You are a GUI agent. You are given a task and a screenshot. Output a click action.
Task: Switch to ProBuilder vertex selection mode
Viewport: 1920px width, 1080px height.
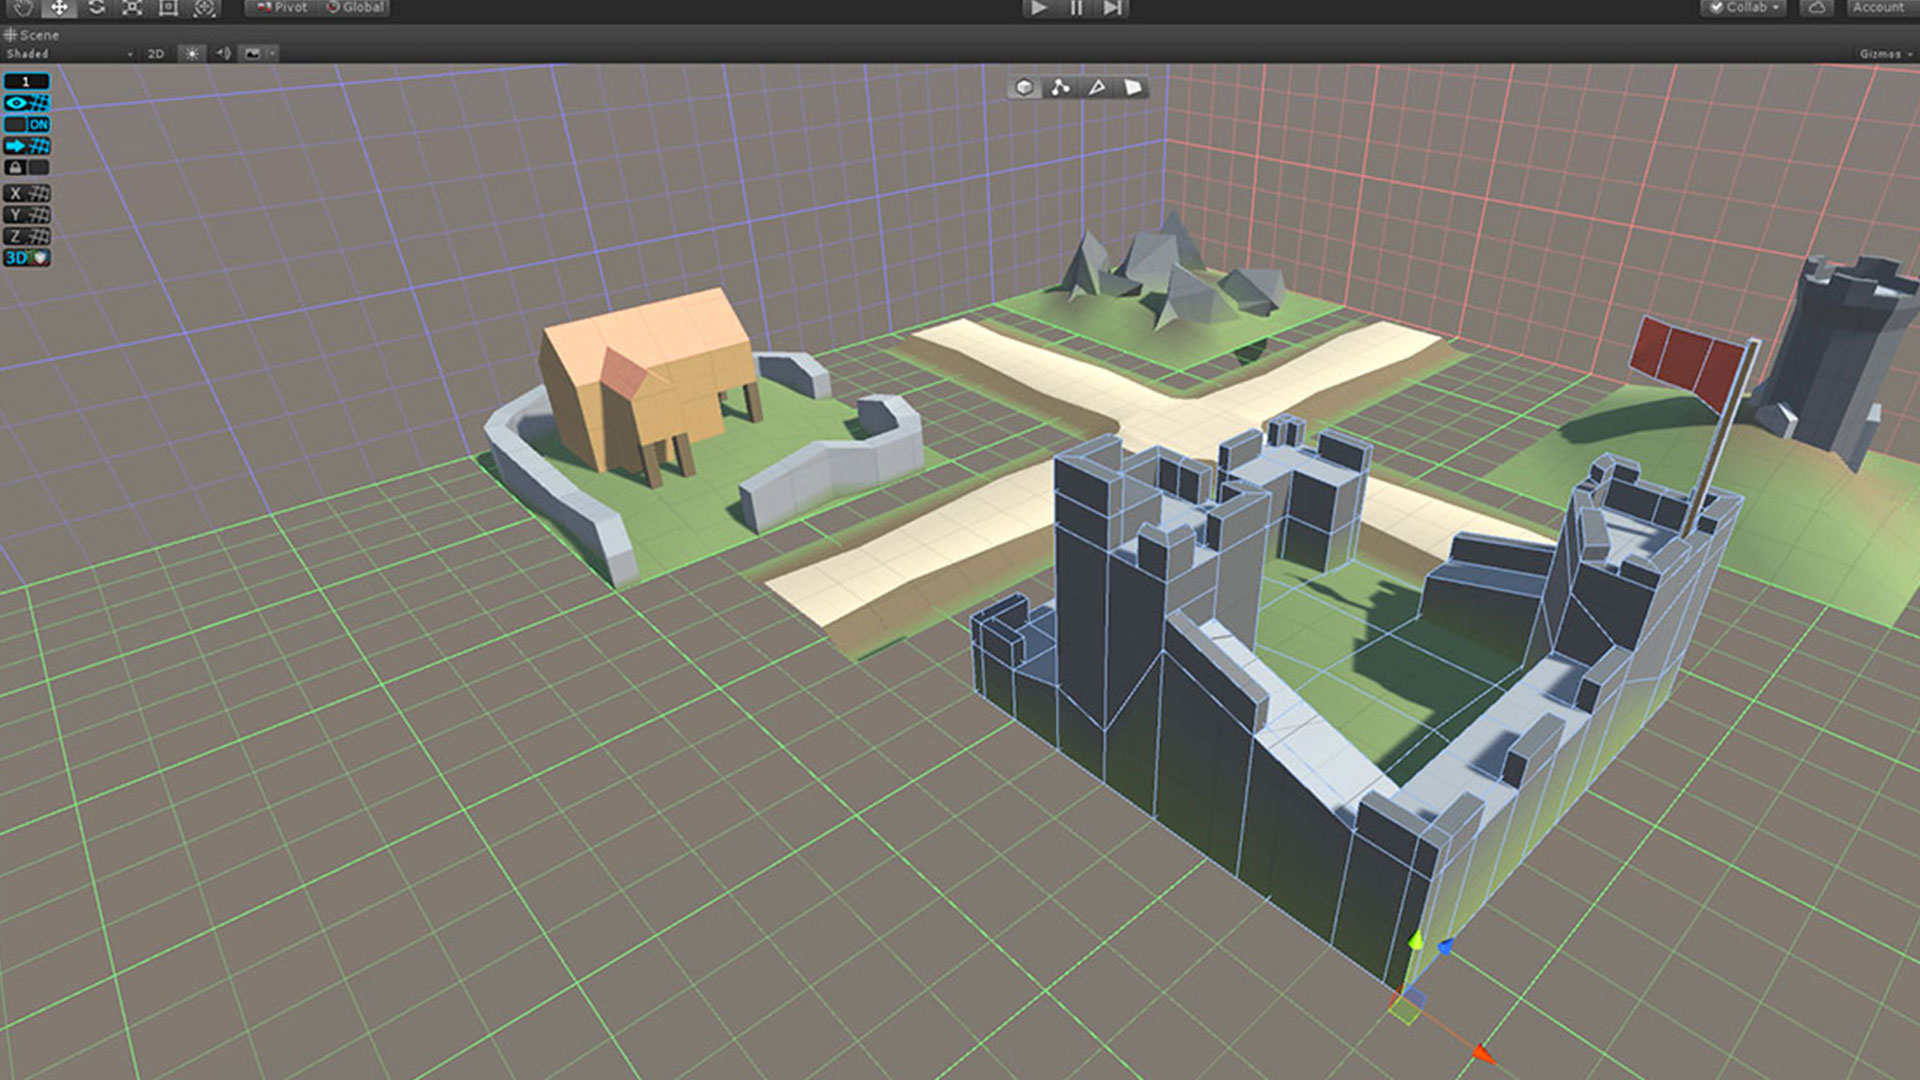(1060, 88)
